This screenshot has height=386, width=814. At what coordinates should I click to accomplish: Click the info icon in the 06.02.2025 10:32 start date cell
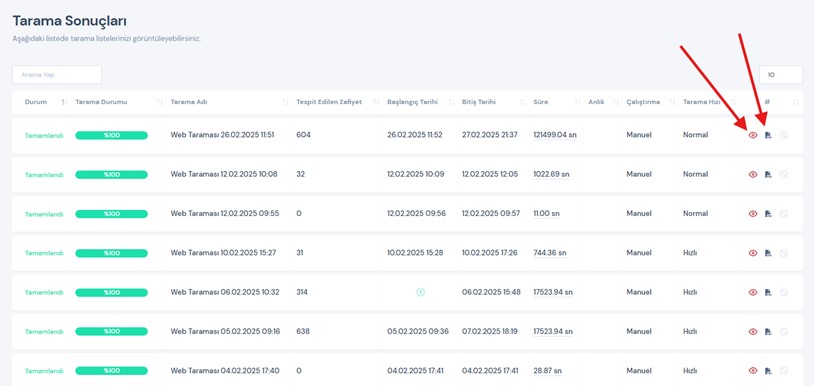point(420,293)
